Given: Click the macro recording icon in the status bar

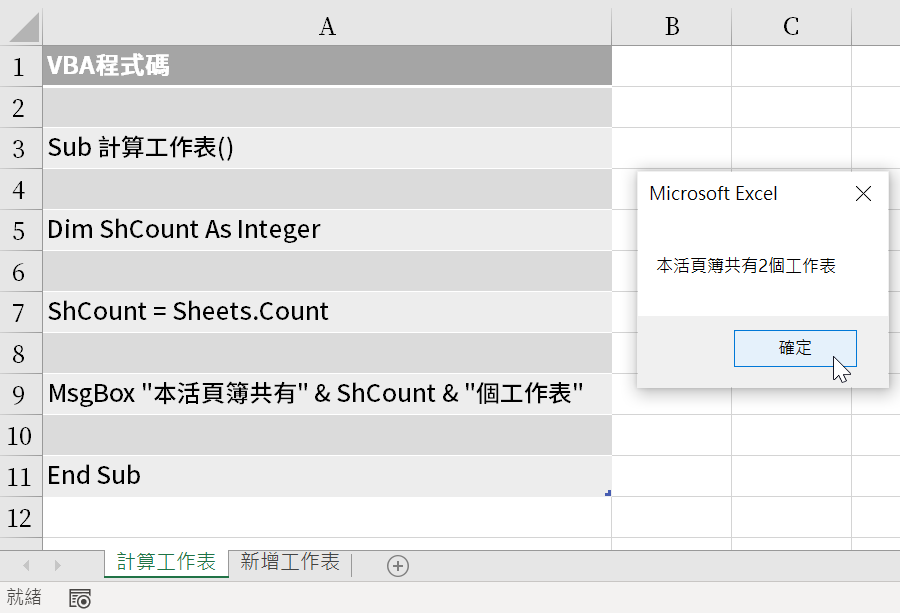Looking at the screenshot, I should [x=80, y=598].
